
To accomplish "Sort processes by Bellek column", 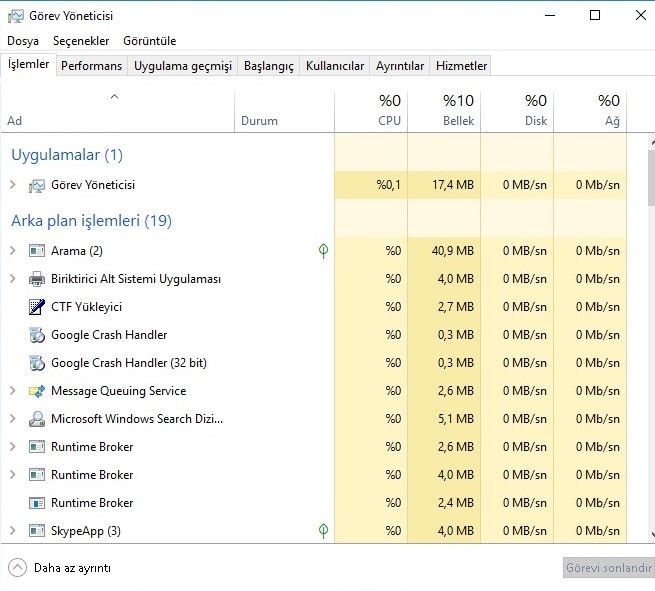I will 458,110.
